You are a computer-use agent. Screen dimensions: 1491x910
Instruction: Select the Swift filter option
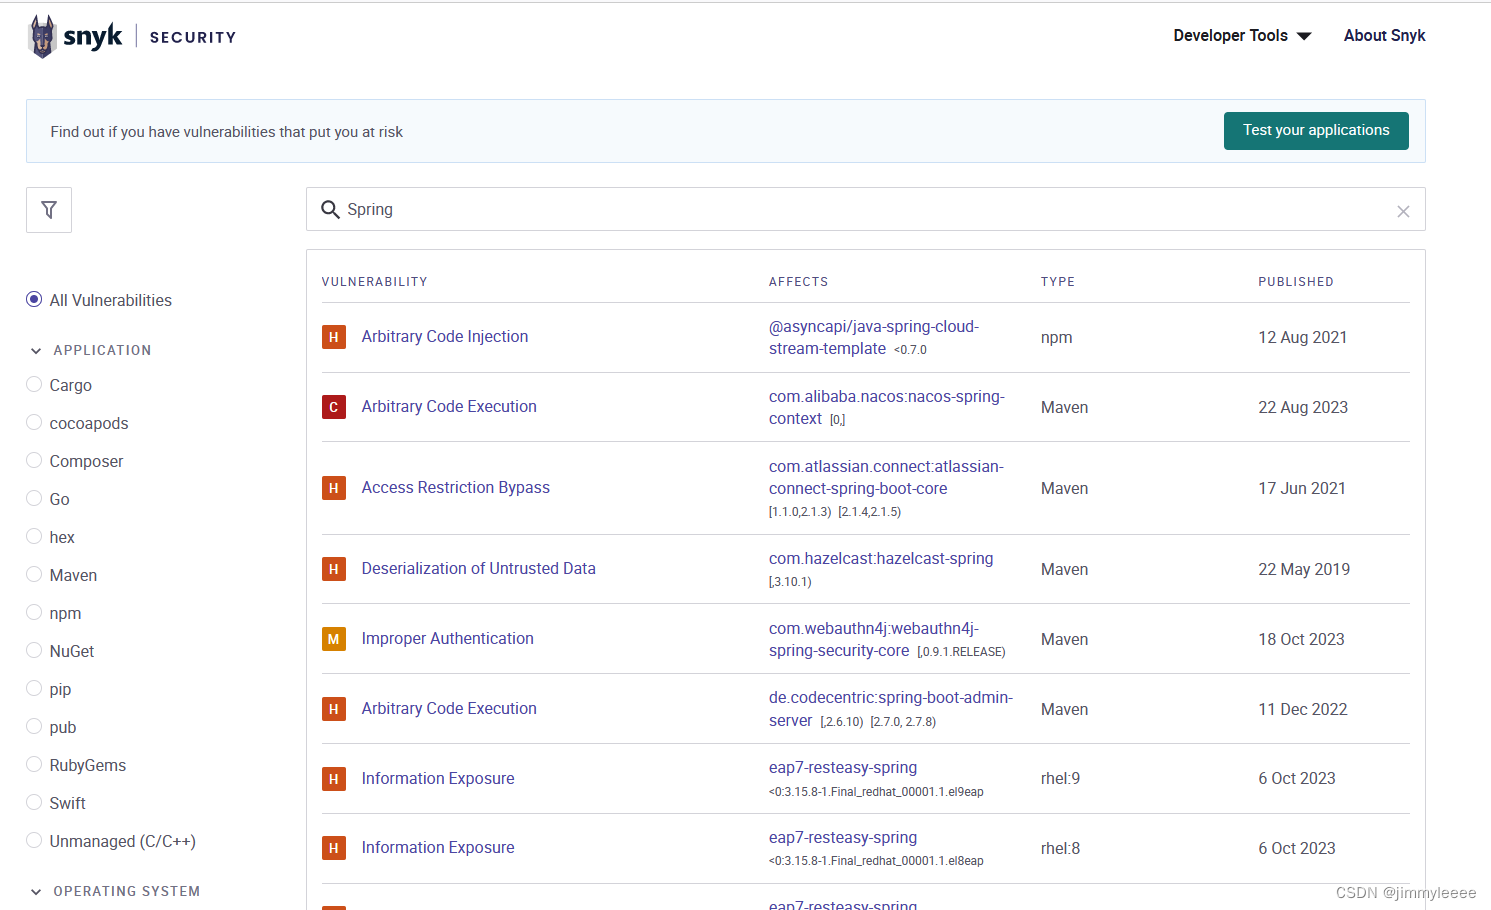34,803
